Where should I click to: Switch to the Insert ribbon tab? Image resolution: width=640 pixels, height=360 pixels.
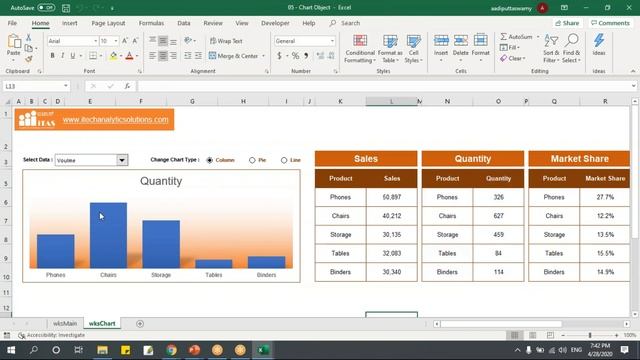[69, 23]
